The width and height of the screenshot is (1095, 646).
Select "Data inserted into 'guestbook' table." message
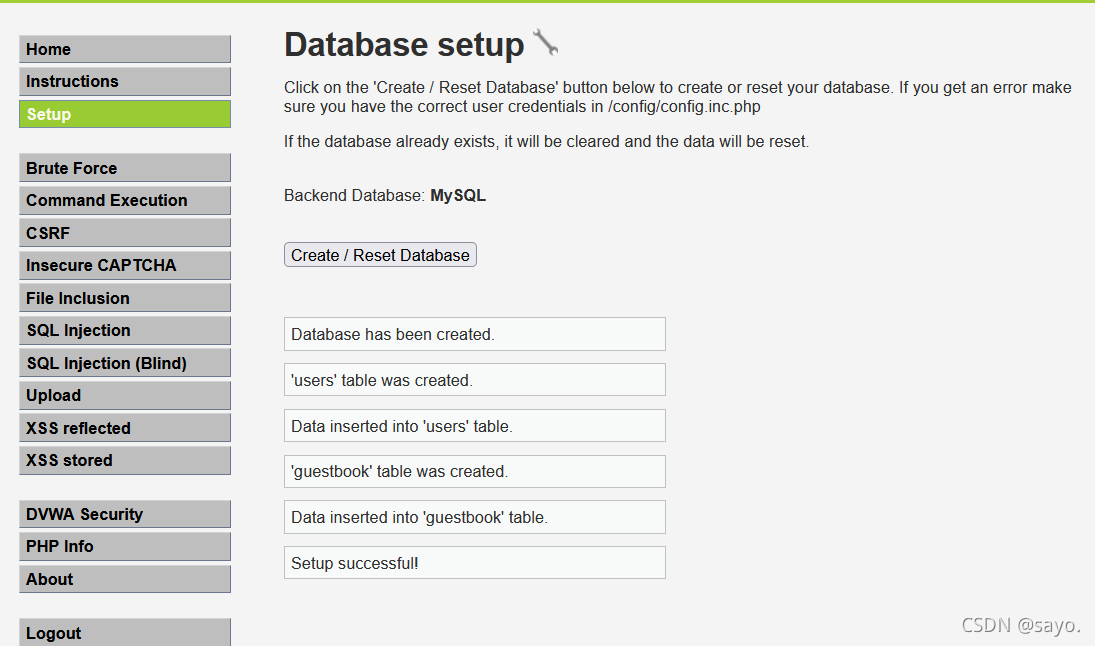475,517
